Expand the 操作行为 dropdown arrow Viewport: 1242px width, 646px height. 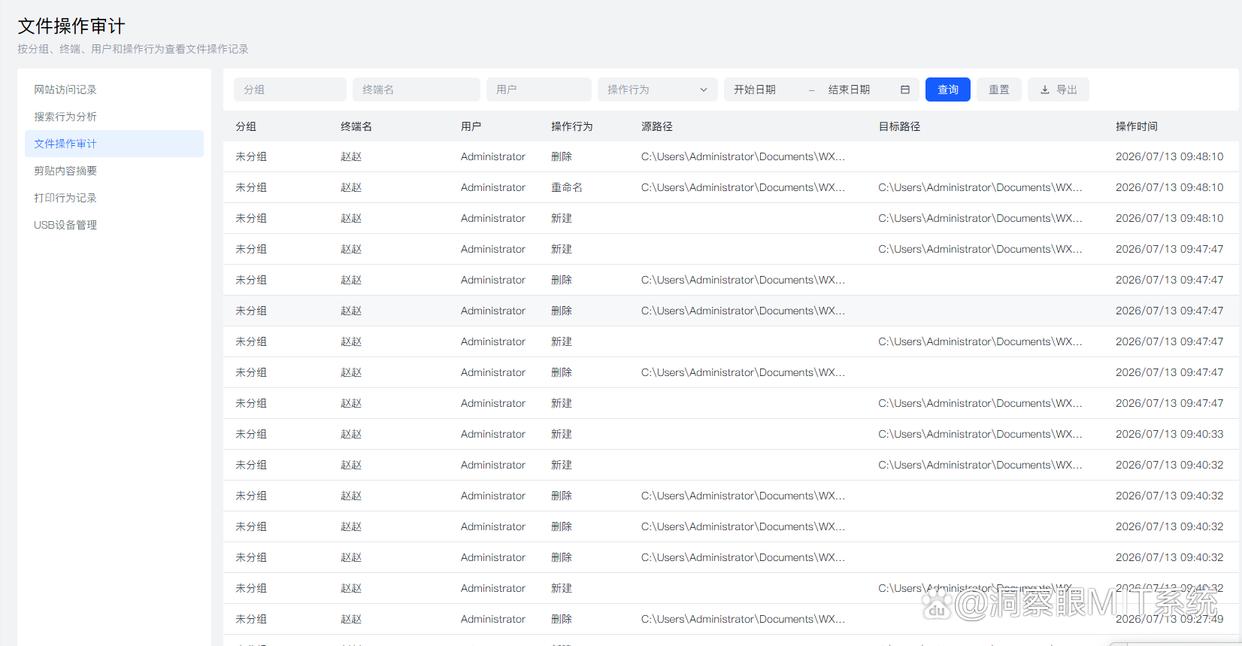coord(704,90)
